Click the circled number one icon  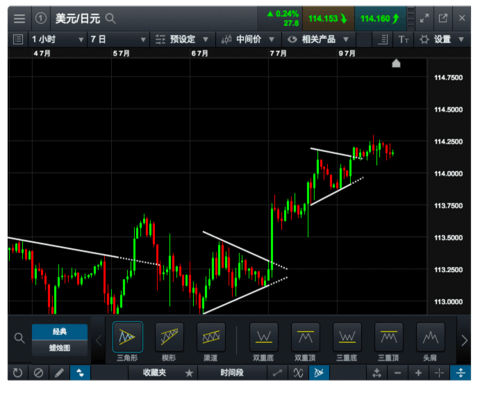41,18
